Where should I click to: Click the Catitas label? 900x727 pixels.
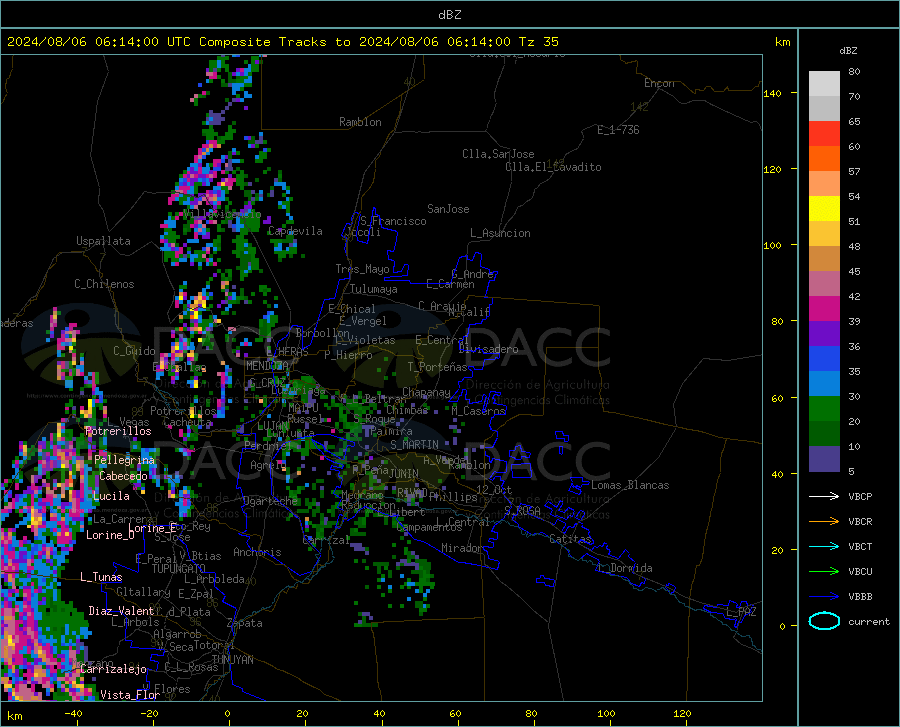(x=571, y=539)
